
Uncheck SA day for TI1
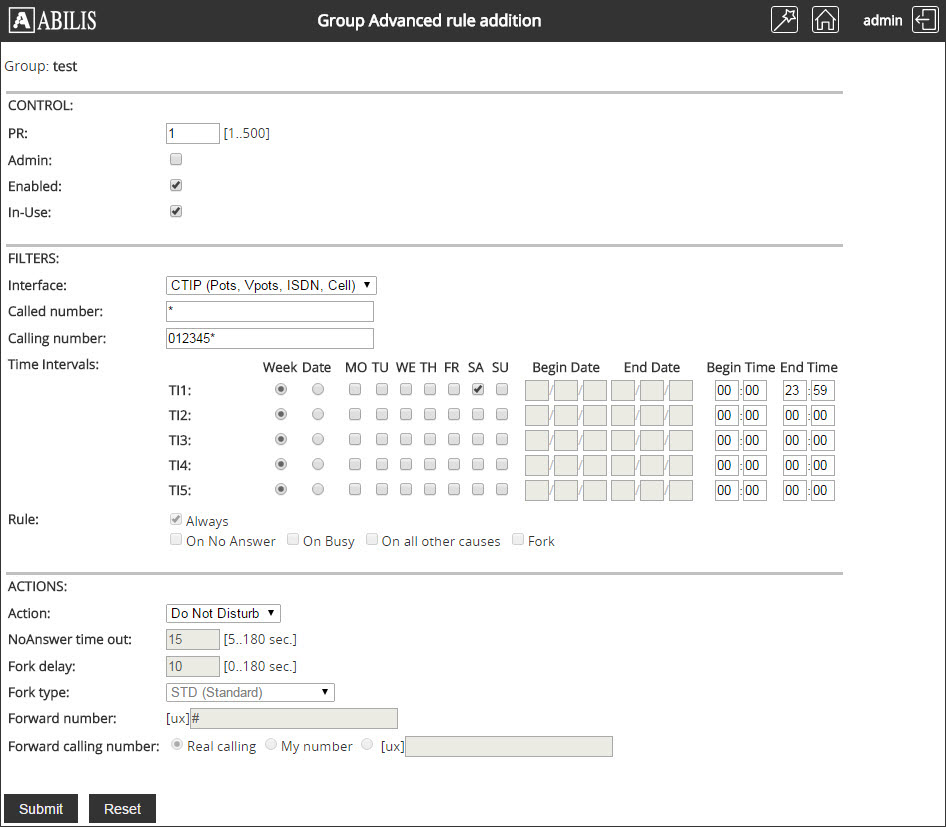478,389
